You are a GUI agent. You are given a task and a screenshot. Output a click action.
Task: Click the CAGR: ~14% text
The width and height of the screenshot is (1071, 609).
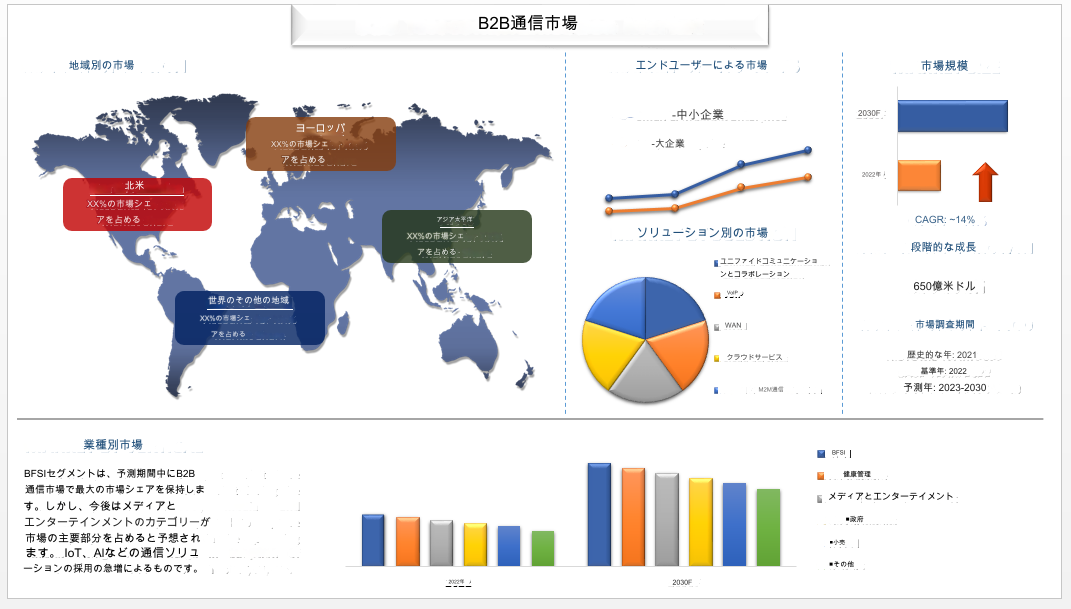point(945,220)
